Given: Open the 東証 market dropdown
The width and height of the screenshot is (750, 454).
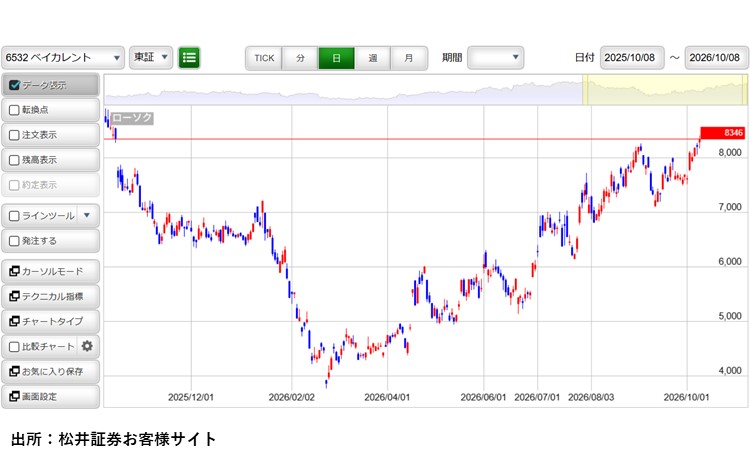Looking at the screenshot, I should (x=151, y=58).
